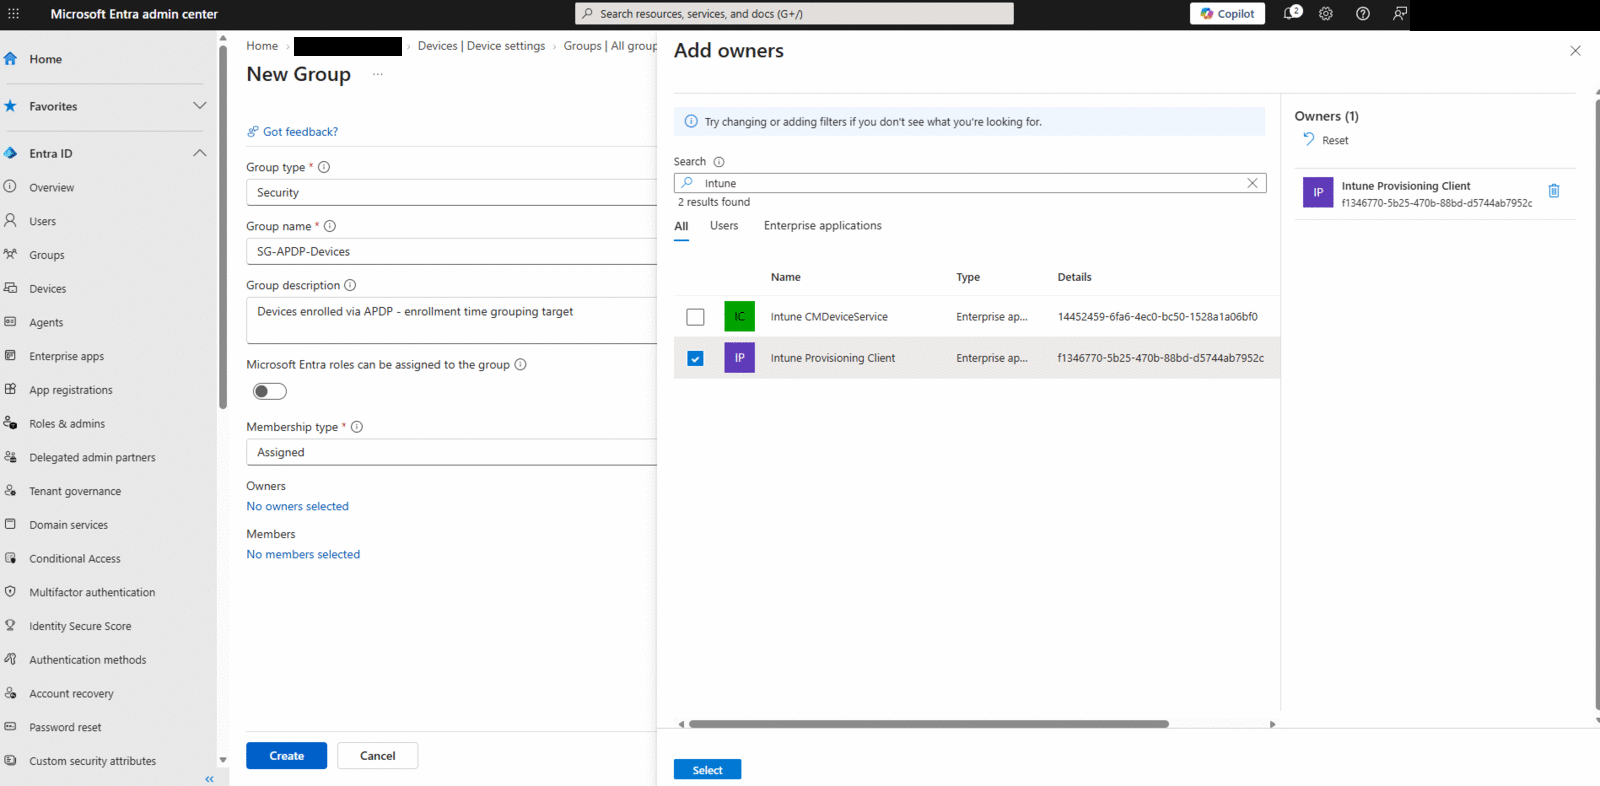Click the Reset owners icon
Screen dimensions: 1600x786
point(1309,140)
